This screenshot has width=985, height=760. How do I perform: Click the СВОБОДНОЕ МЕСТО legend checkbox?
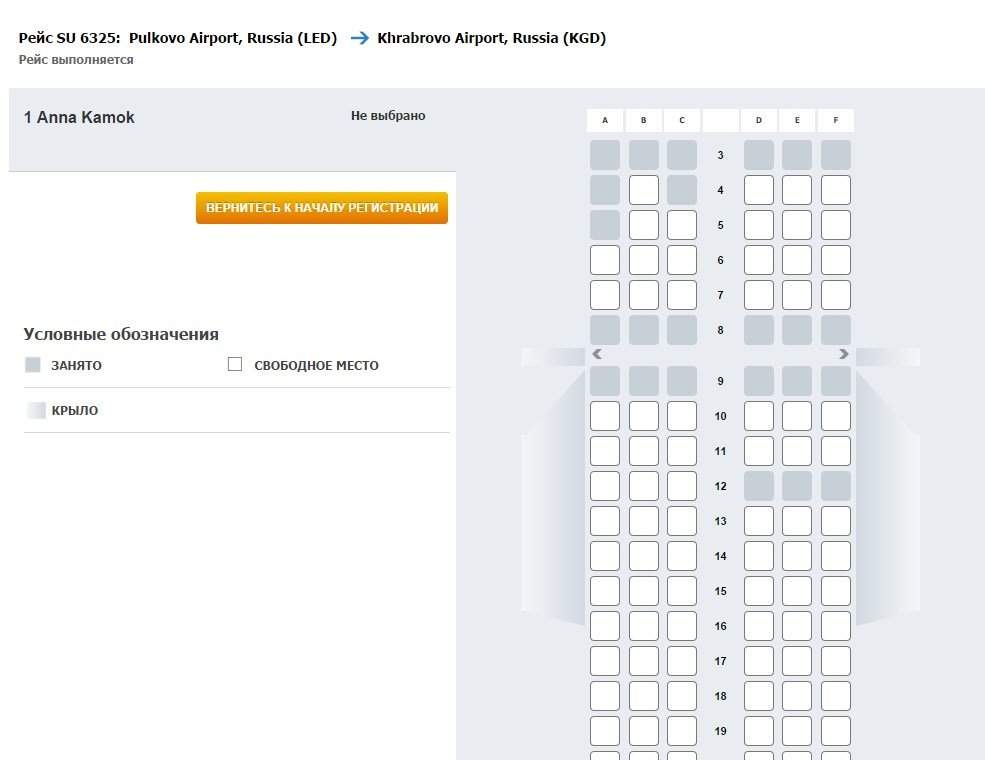click(x=235, y=365)
